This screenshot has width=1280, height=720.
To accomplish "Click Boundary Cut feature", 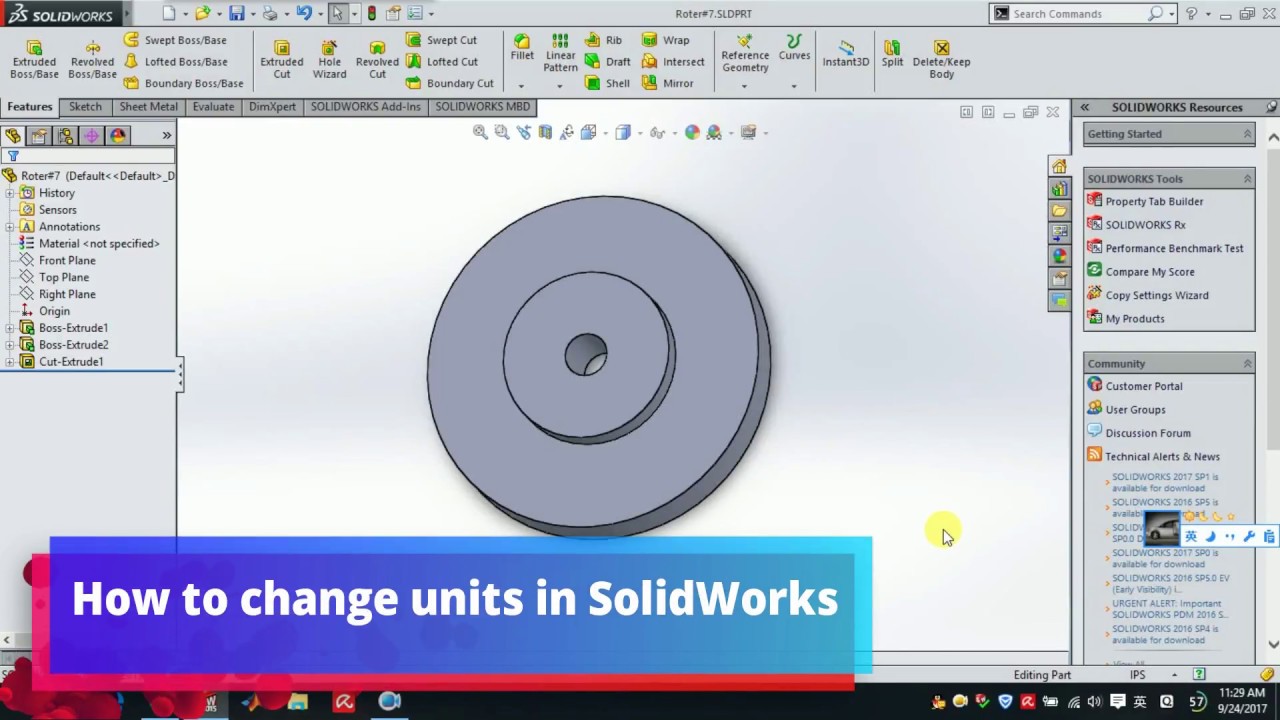I will tap(449, 83).
